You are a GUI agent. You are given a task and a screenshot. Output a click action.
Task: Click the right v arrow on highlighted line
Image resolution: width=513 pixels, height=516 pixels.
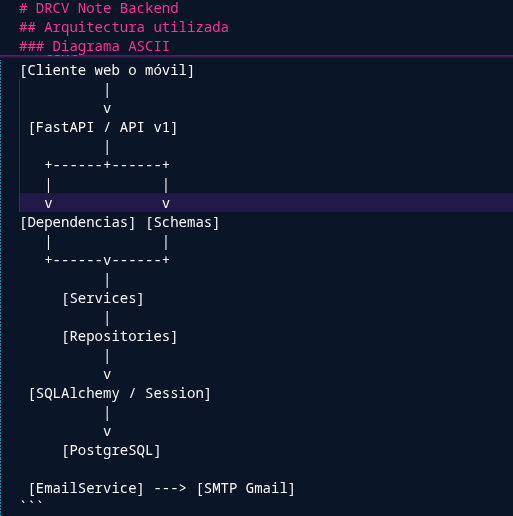pos(166,203)
